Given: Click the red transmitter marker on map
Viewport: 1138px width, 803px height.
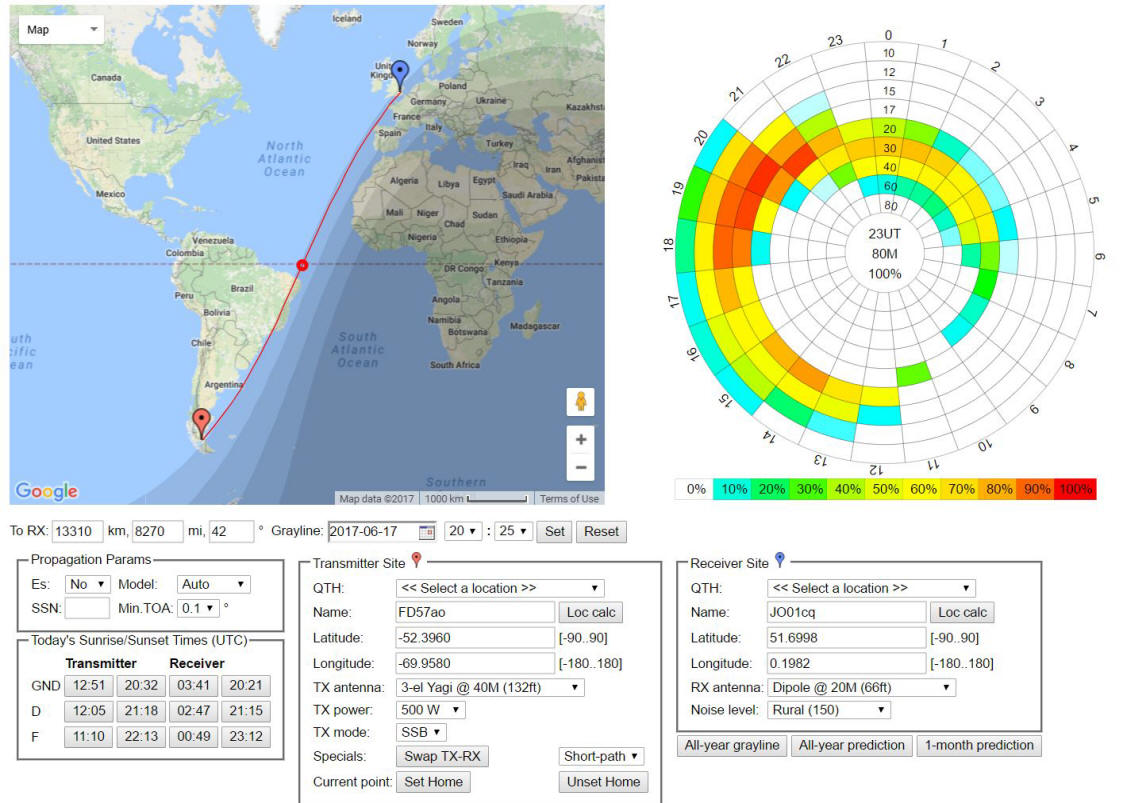Looking at the screenshot, I should tap(202, 422).
